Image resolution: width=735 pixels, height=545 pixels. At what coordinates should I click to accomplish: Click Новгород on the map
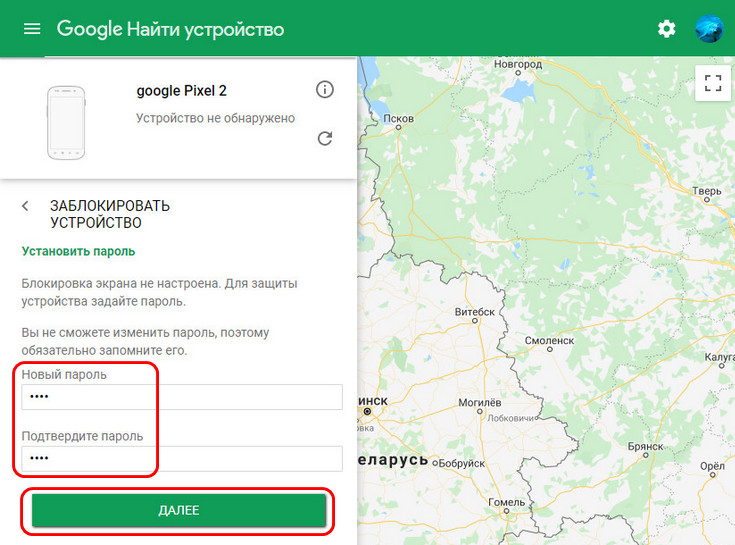pyautogui.click(x=518, y=64)
